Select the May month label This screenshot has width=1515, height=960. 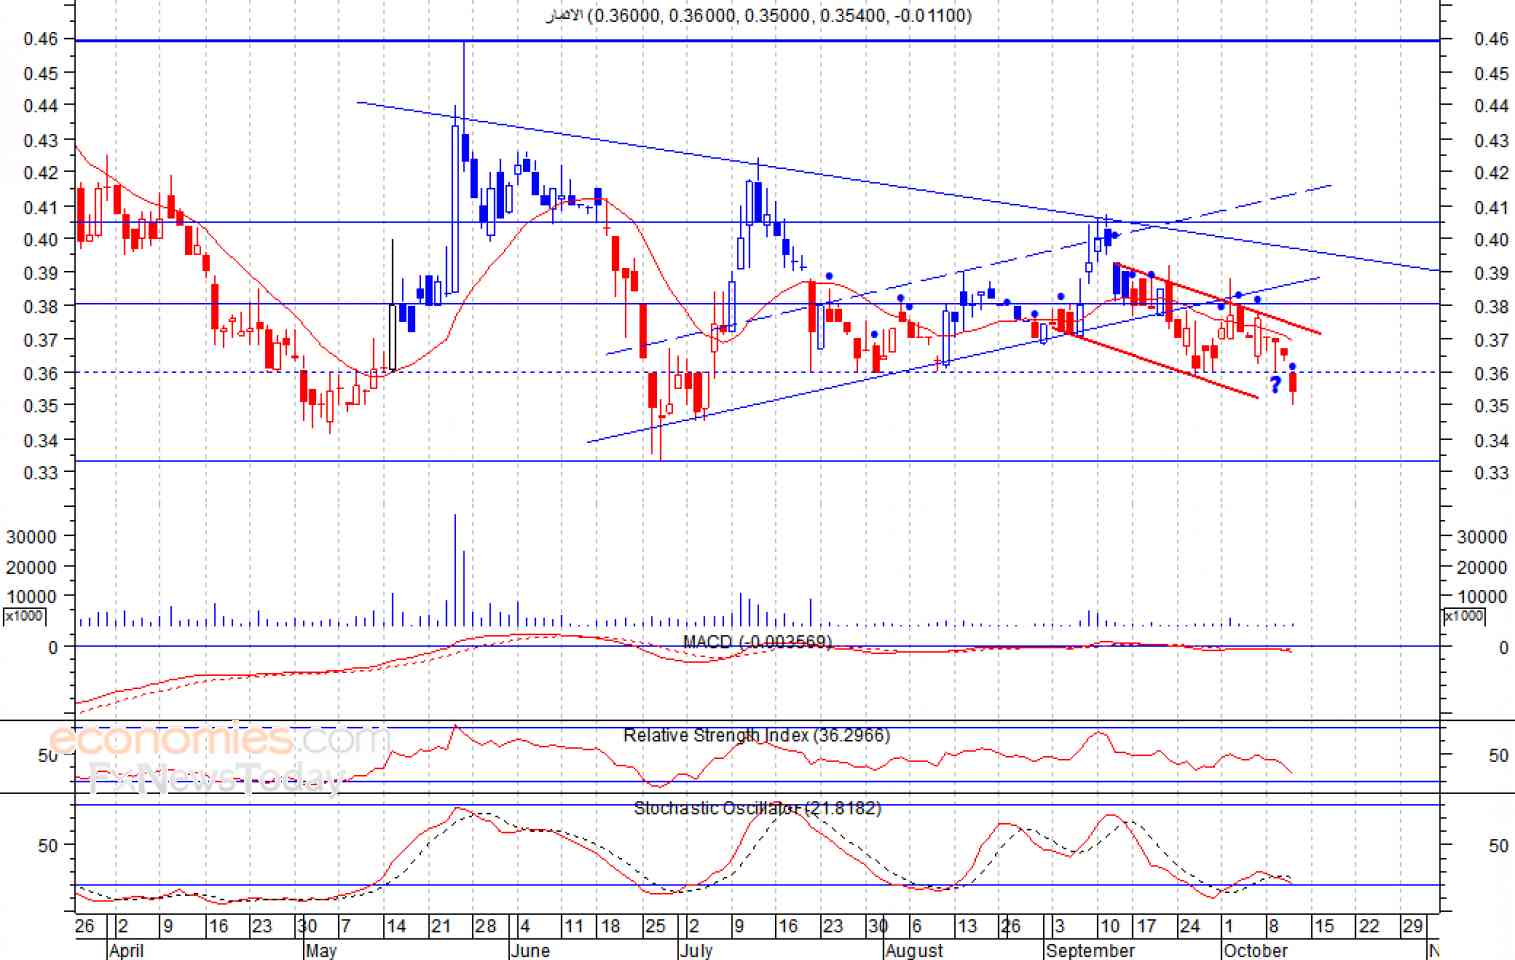coord(321,950)
